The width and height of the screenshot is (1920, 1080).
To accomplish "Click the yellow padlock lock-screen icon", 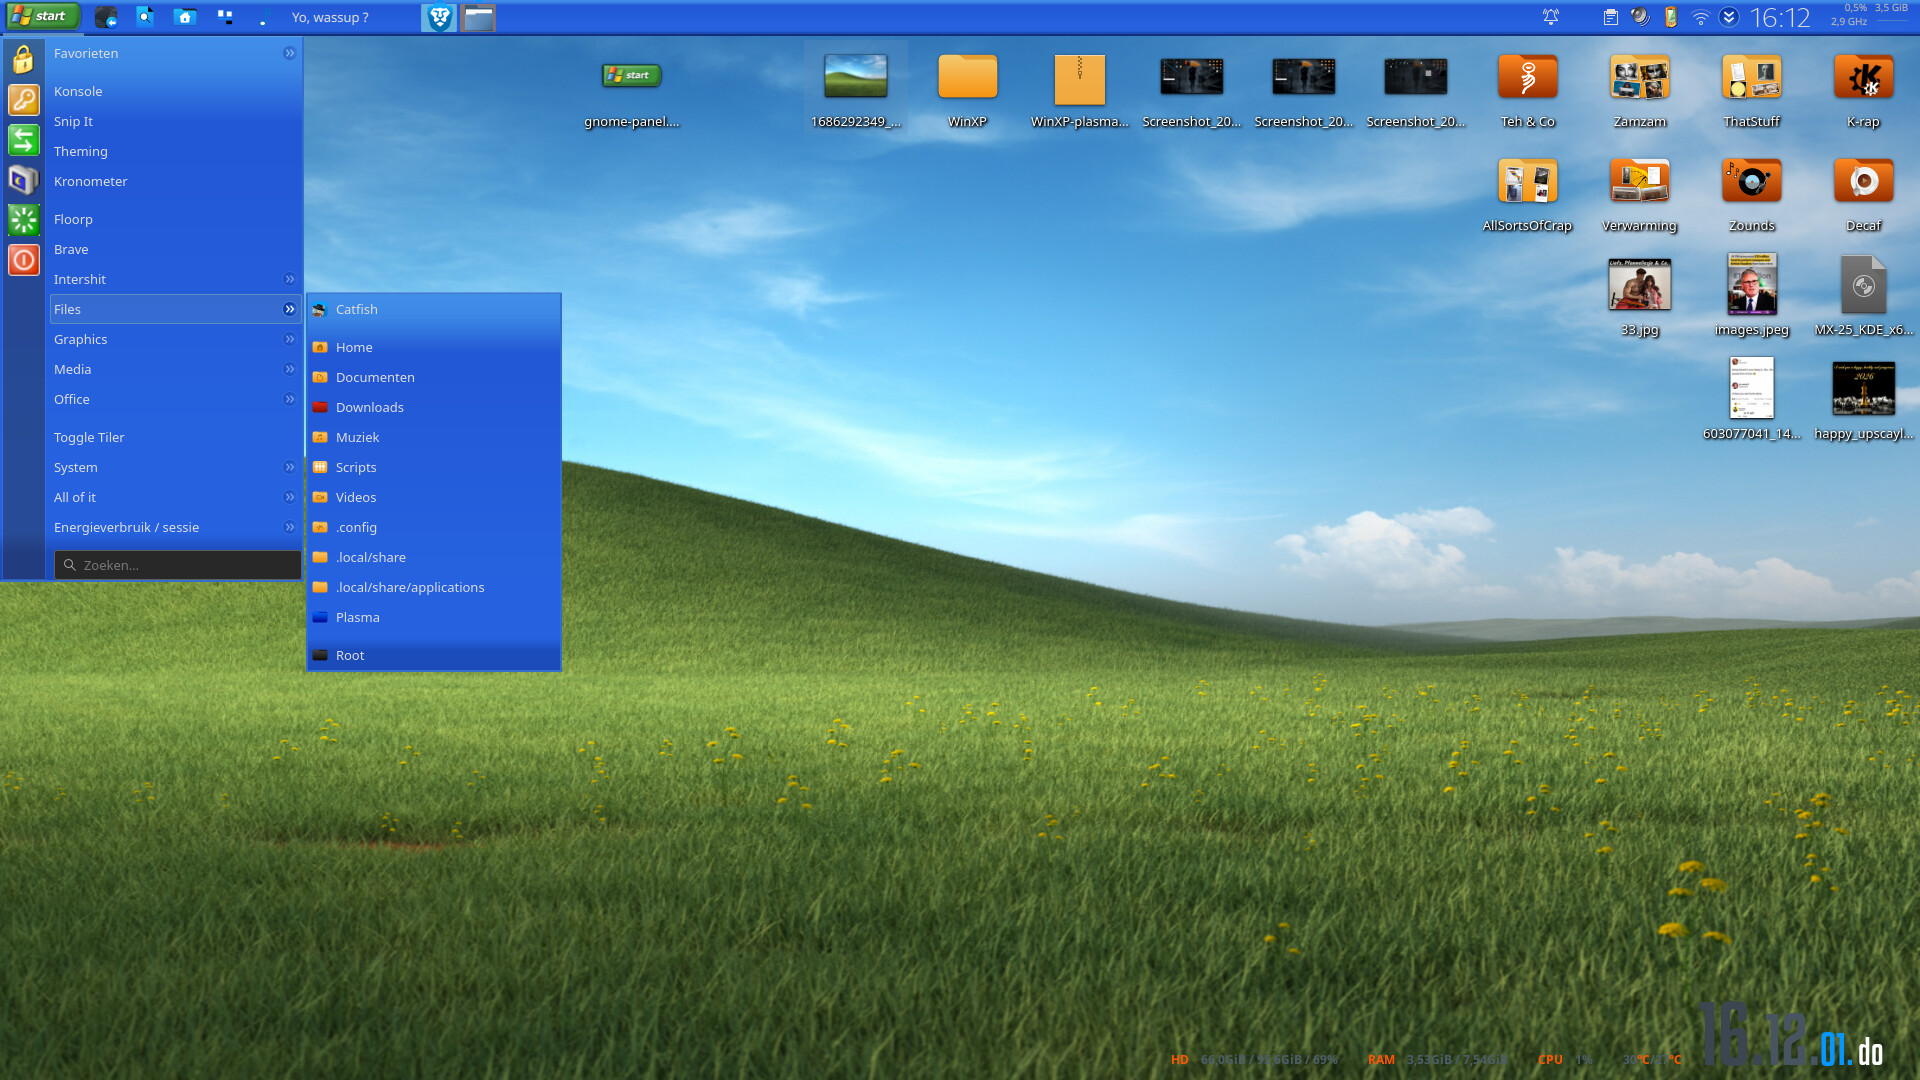I will (23, 60).
